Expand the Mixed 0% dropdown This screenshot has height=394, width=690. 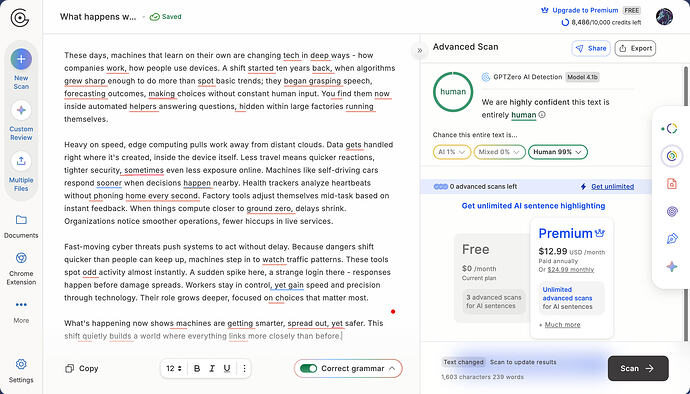pos(499,152)
